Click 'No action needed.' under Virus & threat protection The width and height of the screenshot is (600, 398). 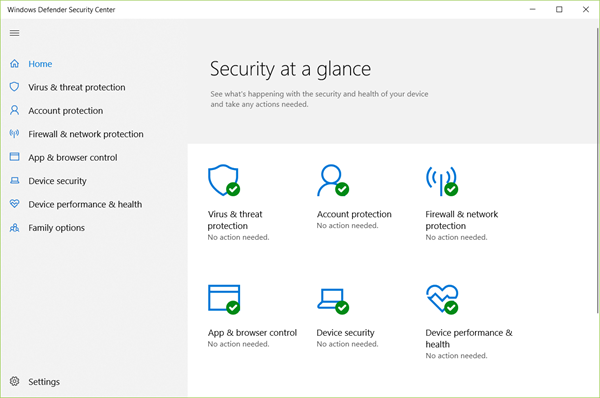[x=238, y=237]
